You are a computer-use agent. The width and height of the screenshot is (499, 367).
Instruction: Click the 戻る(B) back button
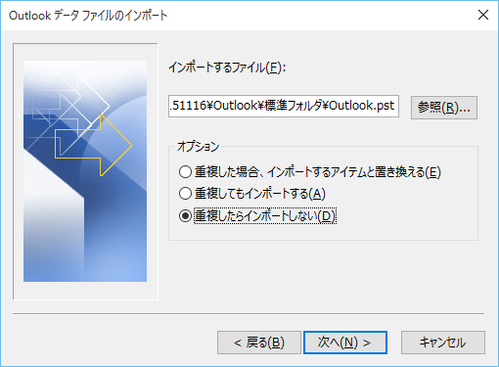tap(259, 342)
